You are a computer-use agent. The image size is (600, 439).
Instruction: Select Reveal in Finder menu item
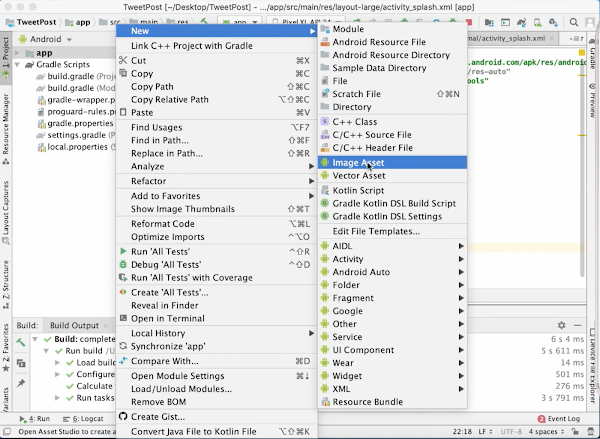pyautogui.click(x=217, y=305)
